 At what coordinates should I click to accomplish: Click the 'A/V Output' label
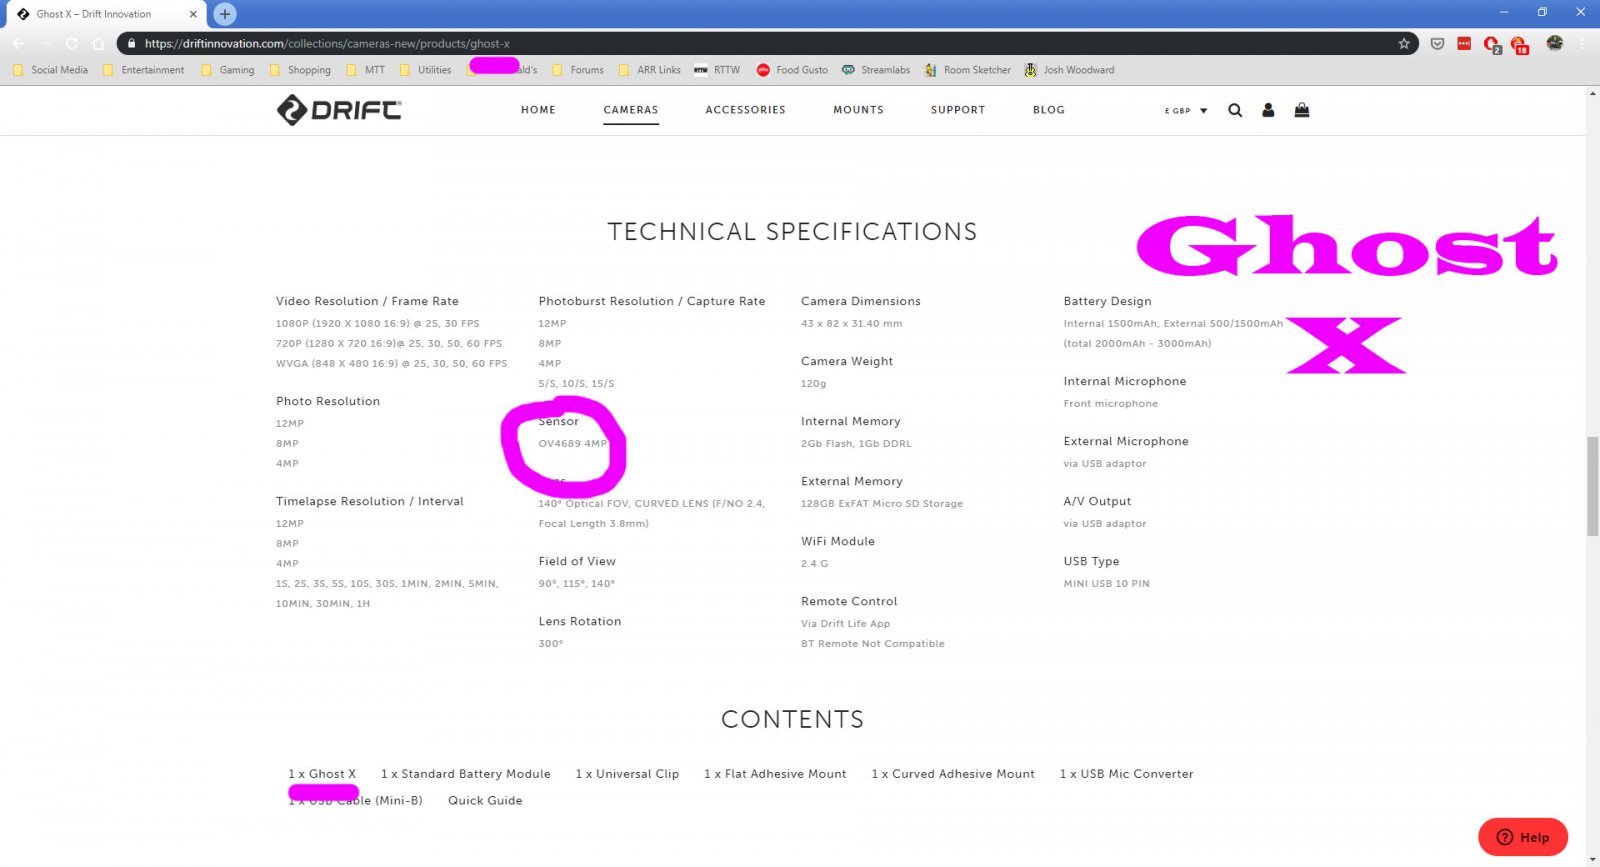point(1097,501)
